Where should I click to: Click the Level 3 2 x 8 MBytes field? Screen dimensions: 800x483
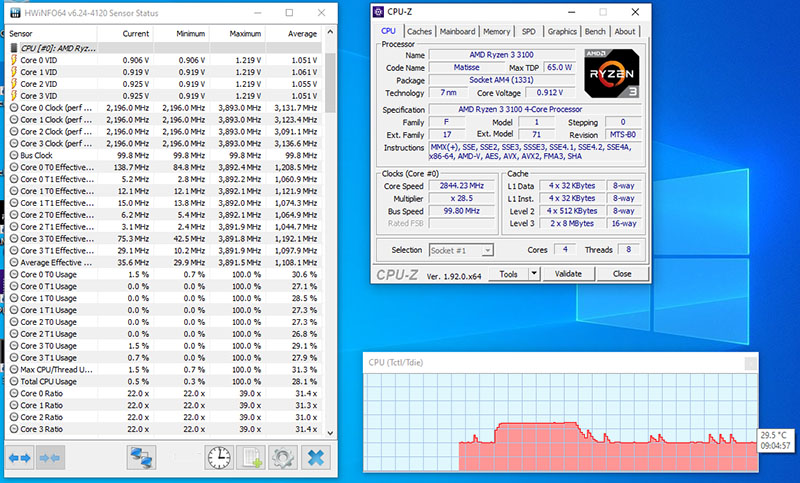(572, 223)
